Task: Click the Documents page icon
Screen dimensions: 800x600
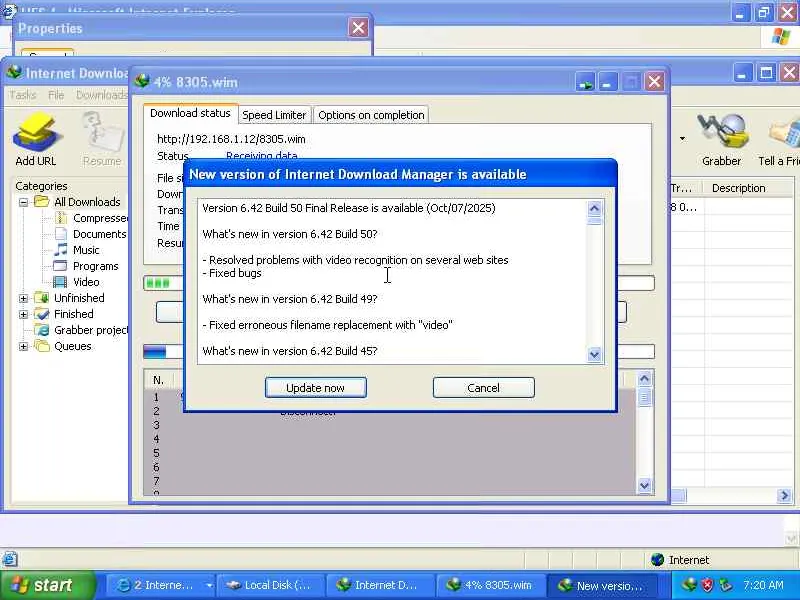Action: (x=60, y=234)
